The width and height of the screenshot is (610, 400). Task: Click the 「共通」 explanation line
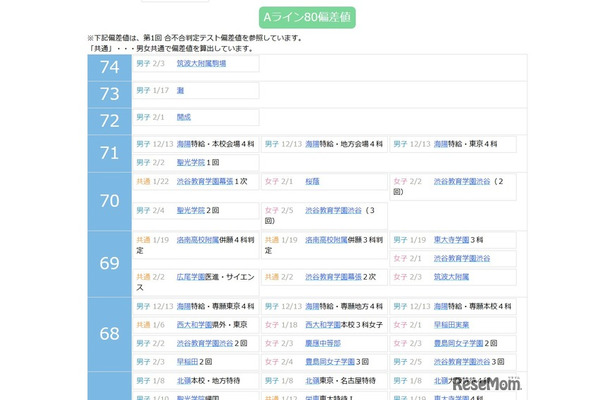[171, 49]
